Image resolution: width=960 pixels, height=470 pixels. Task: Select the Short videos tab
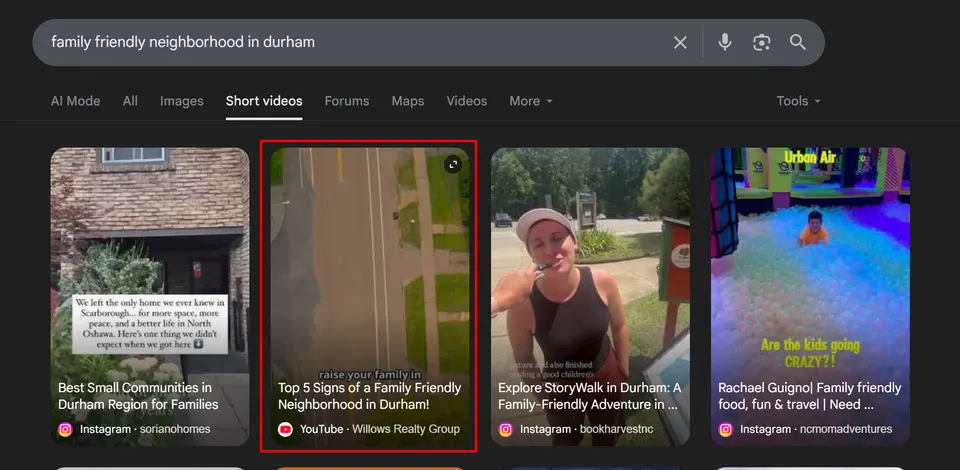(264, 101)
